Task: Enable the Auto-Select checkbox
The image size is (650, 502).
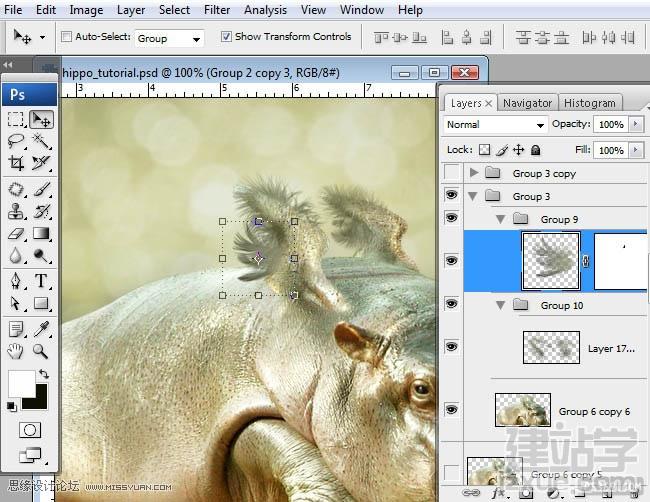Action: click(x=66, y=37)
